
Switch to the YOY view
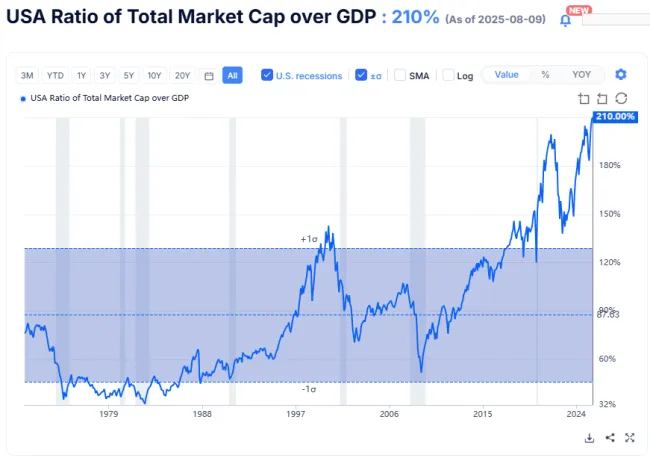[x=581, y=75]
